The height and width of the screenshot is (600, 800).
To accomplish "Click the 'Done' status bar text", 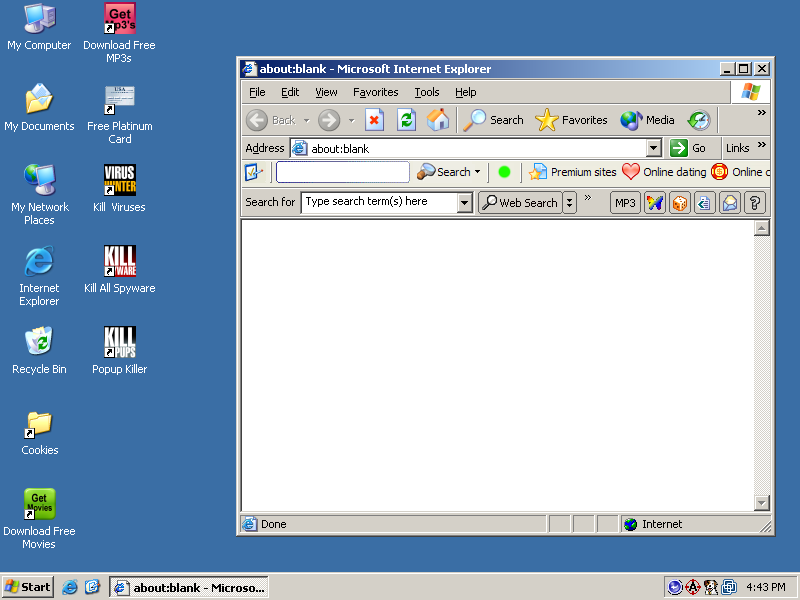I will click(273, 524).
